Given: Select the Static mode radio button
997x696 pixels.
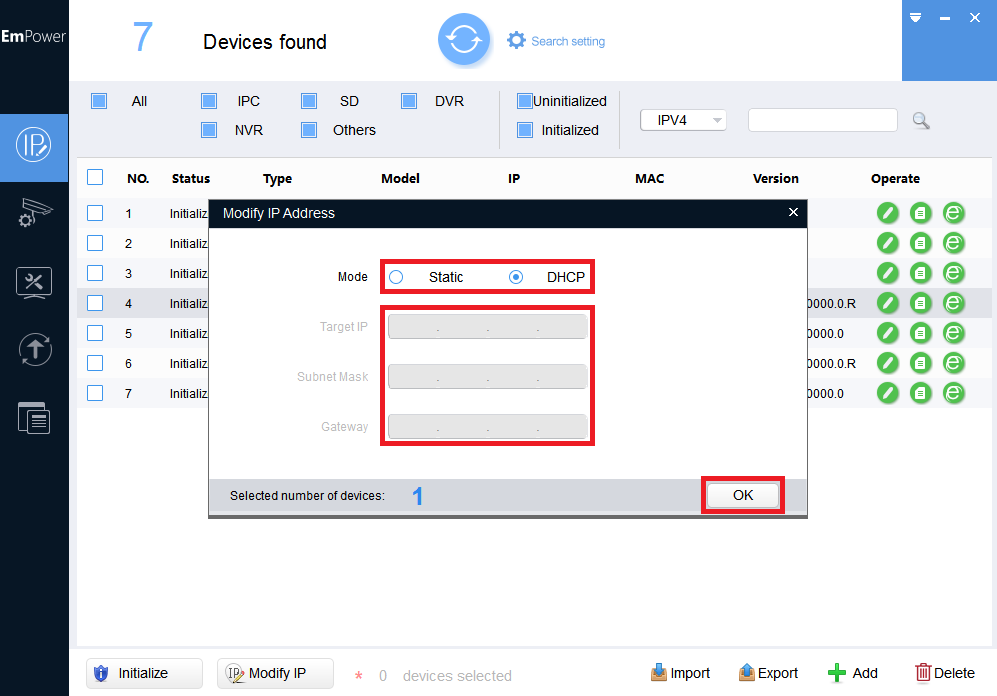Looking at the screenshot, I should pos(396,277).
